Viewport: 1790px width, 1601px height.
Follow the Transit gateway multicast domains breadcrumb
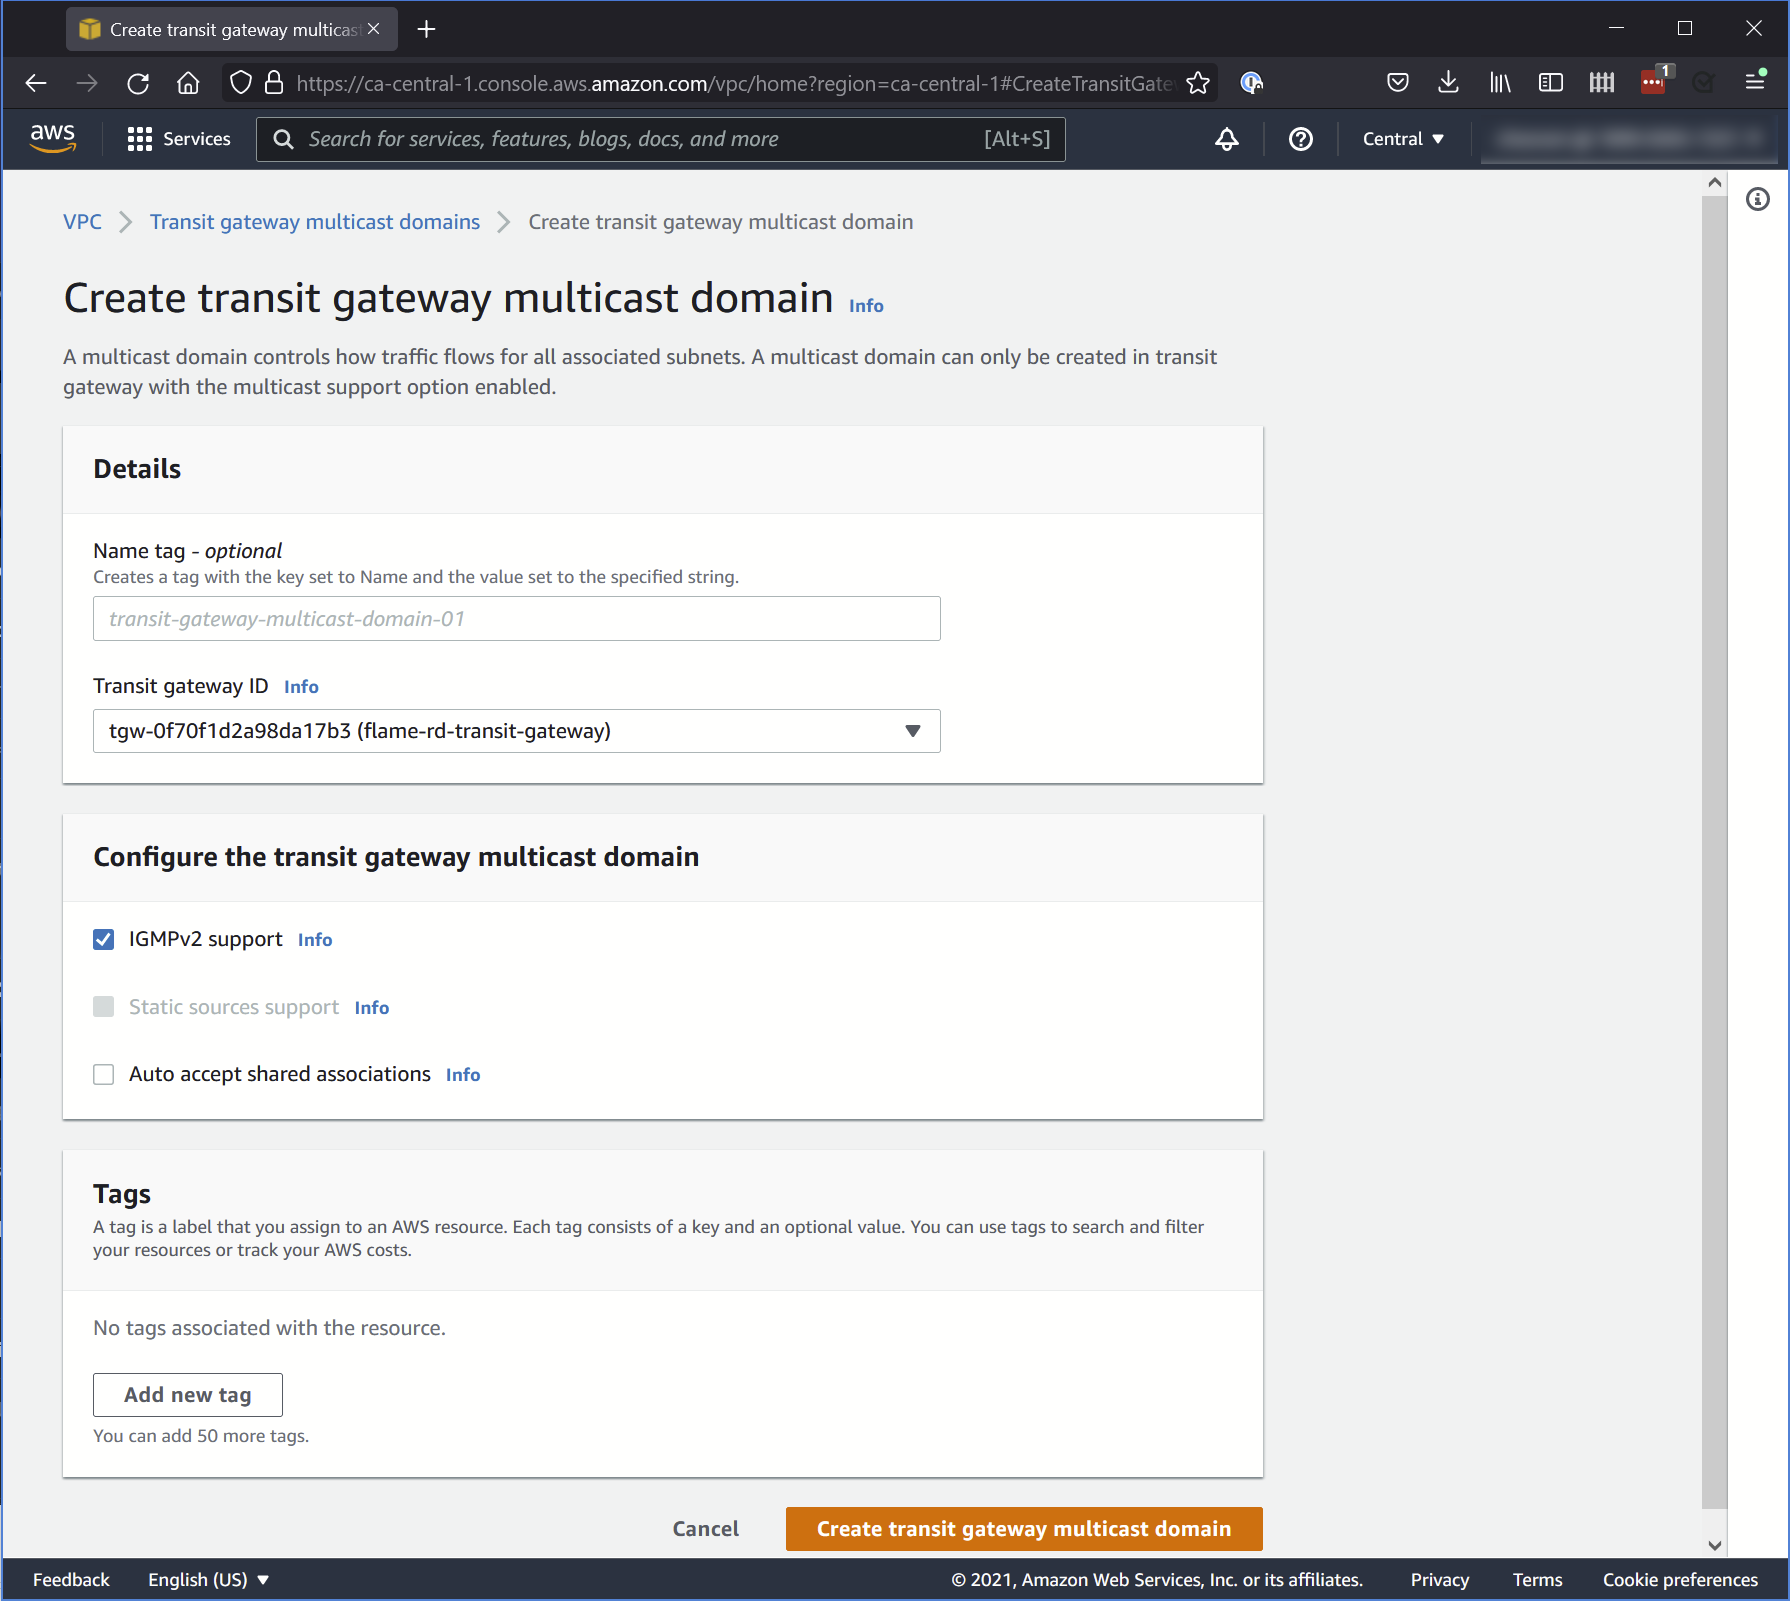click(314, 221)
